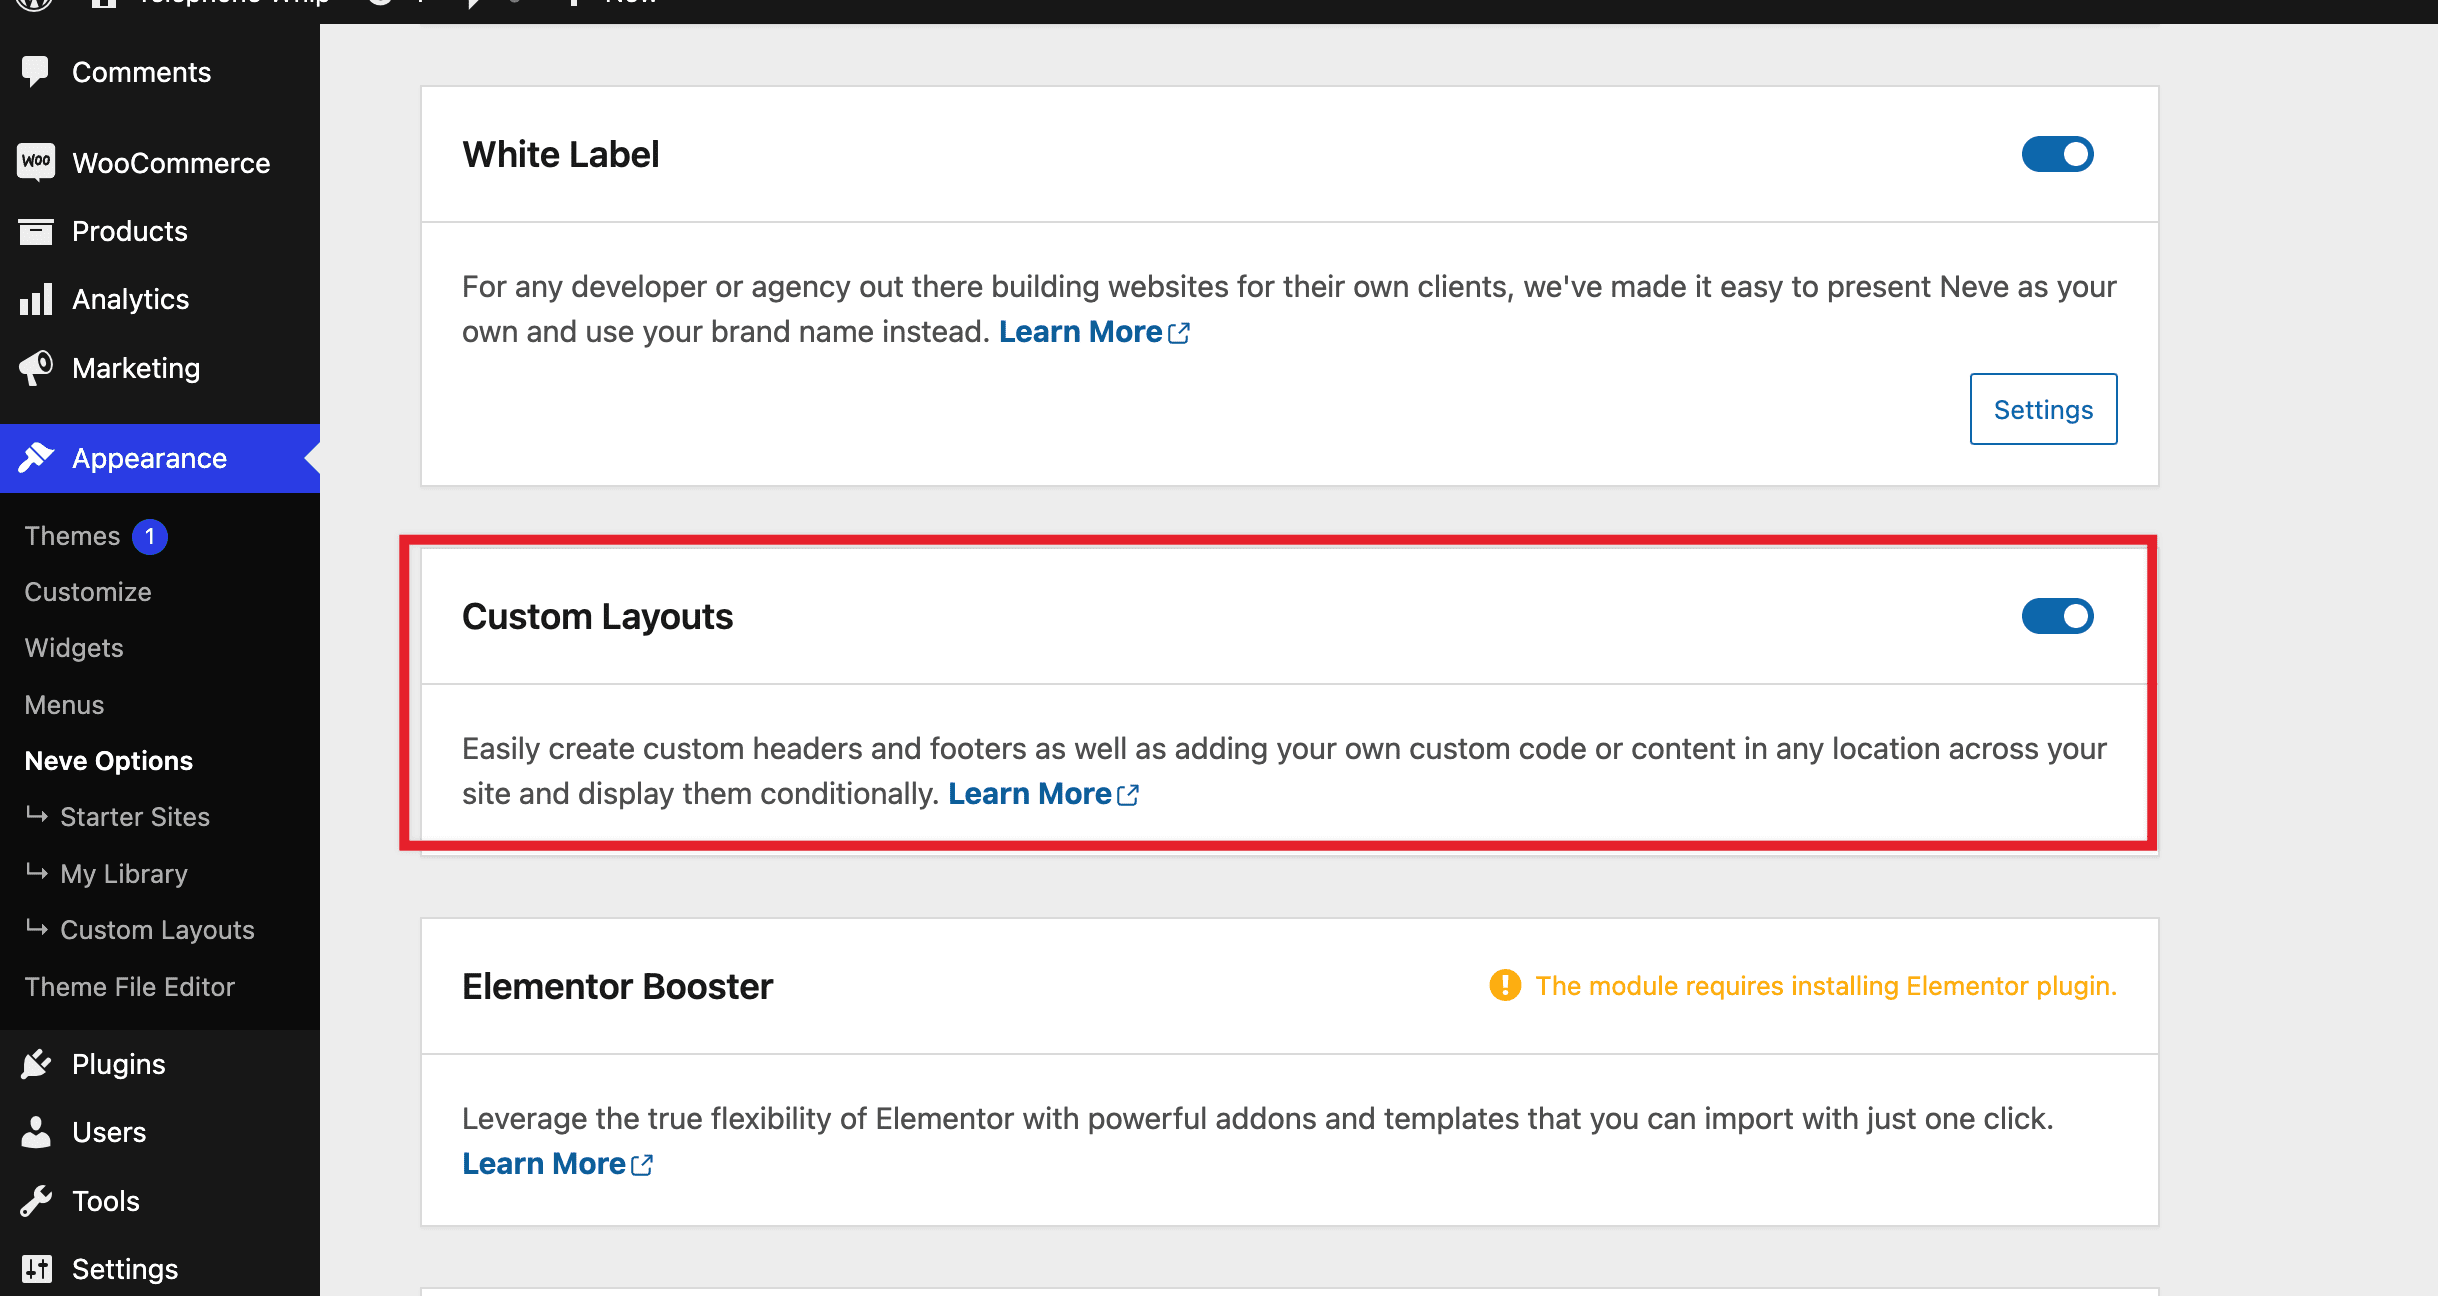The width and height of the screenshot is (2438, 1296).
Task: Click the Themes update count badge
Action: coord(150,535)
